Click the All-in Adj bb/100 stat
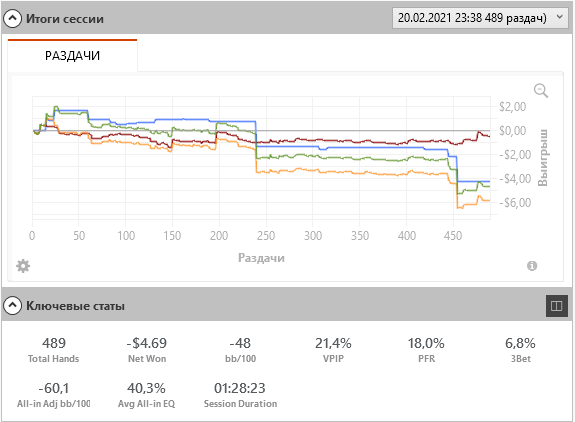 tap(54, 395)
